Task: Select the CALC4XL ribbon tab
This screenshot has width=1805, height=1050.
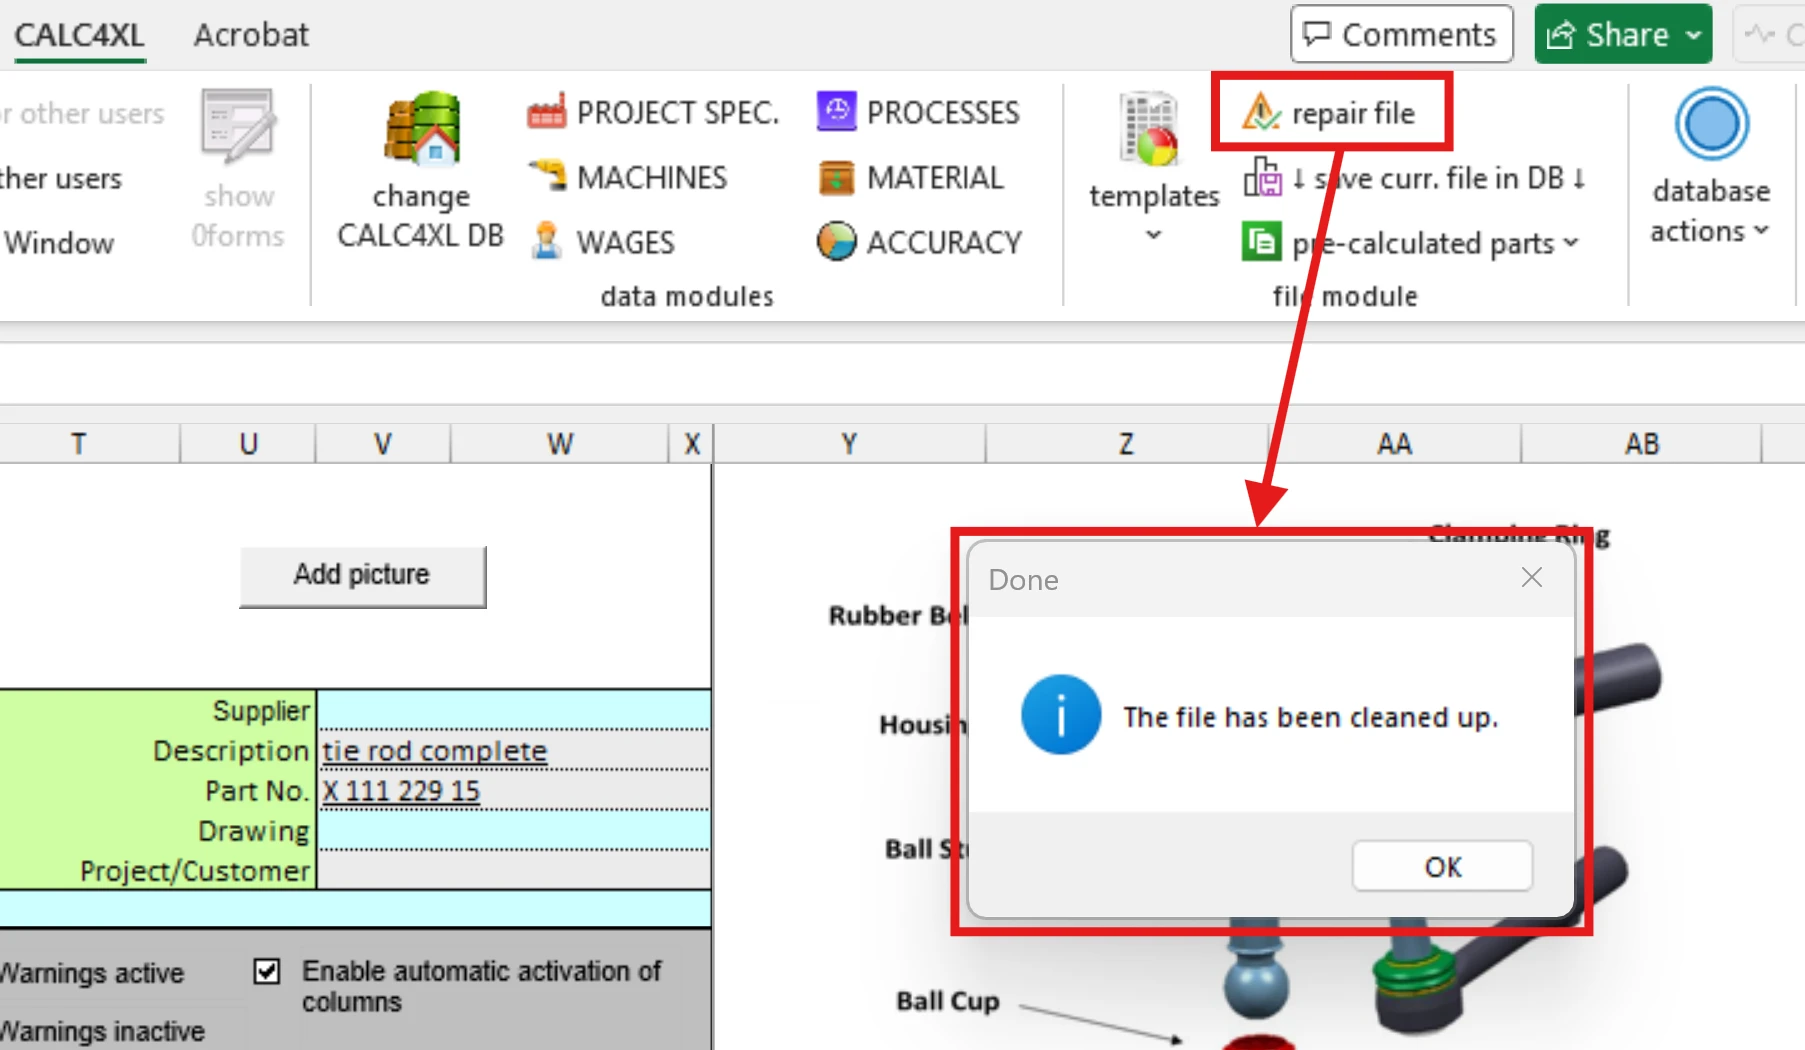Action: [79, 35]
